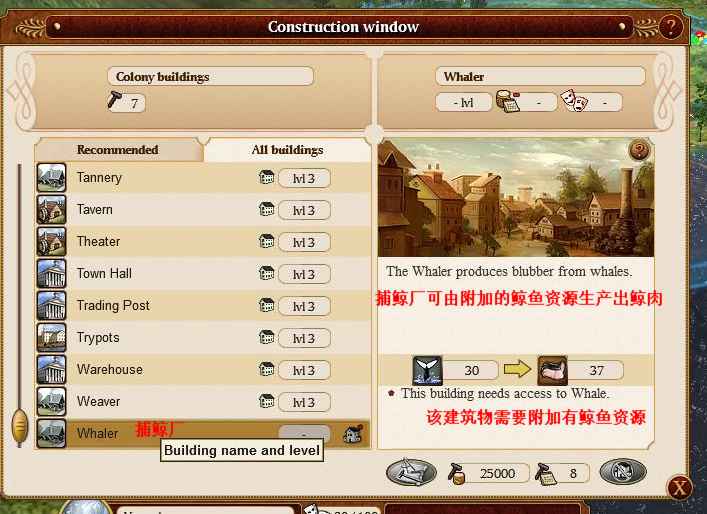Screen dimensions: 707x514
Task: Click the blubber product icon
Action: point(552,370)
